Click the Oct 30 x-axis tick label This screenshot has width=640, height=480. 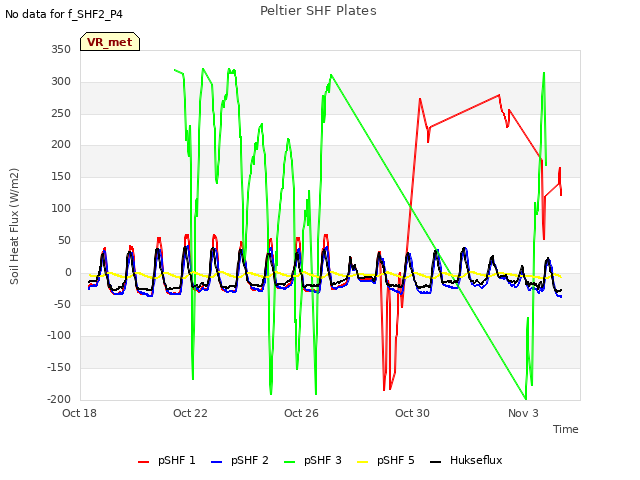(x=412, y=413)
